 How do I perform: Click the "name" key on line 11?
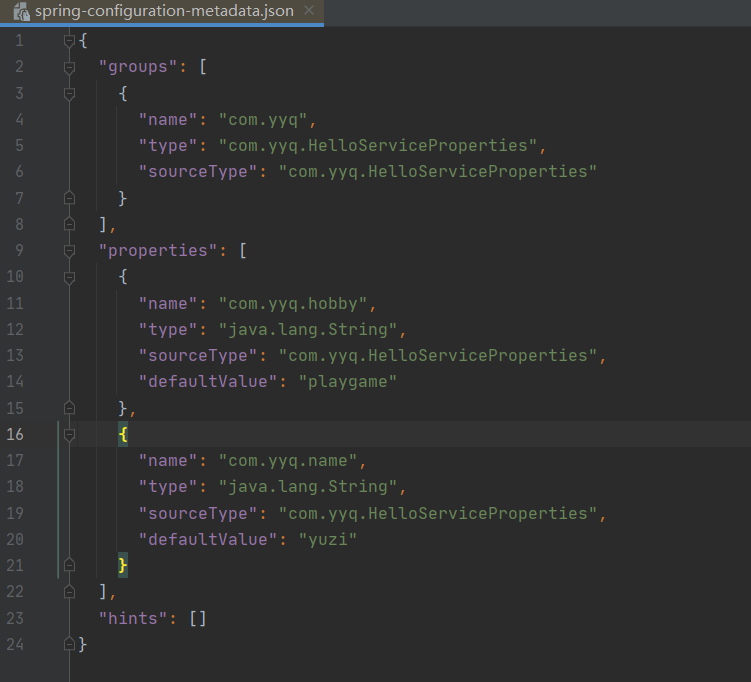pyautogui.click(x=168, y=303)
